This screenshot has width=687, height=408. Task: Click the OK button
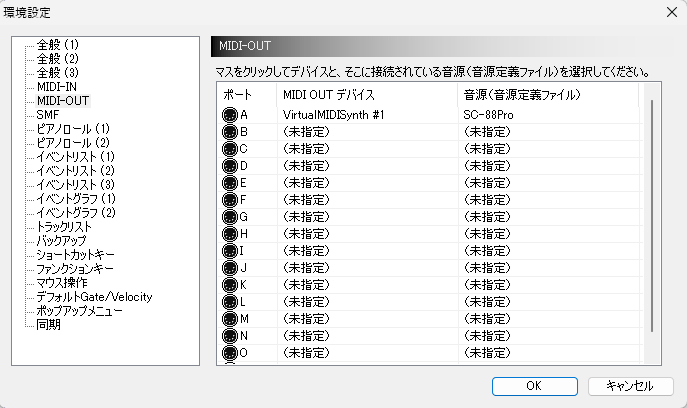[535, 386]
